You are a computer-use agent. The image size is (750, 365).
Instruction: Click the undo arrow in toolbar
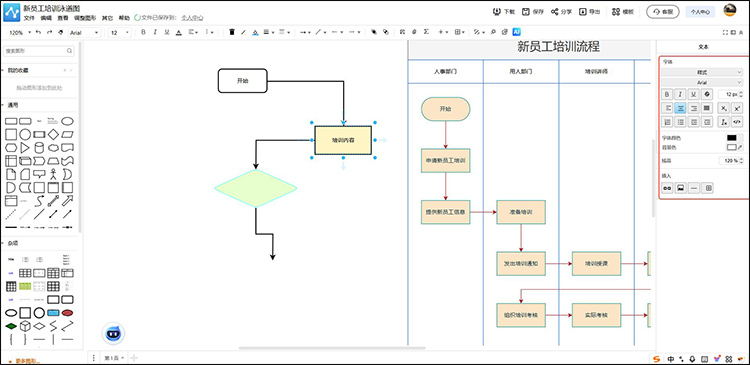38,32
